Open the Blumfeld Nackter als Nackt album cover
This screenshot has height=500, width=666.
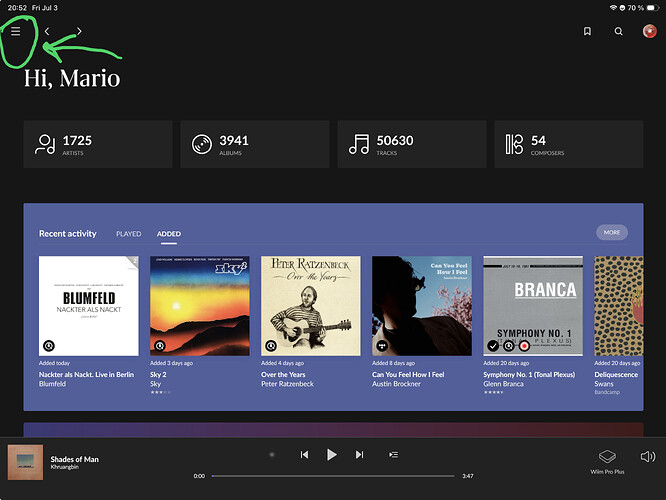point(89,306)
